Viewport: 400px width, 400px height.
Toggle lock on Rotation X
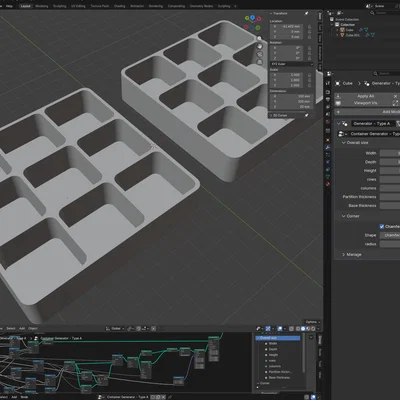click(309, 48)
